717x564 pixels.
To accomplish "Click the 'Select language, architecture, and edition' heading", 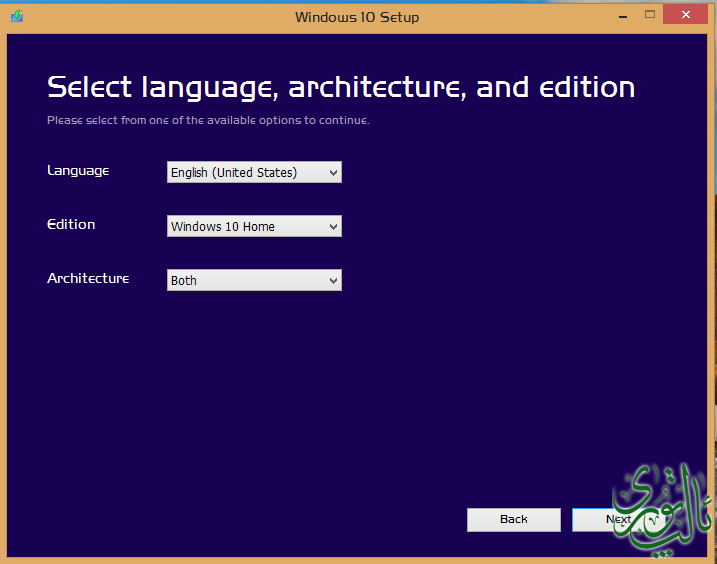I will 341,87.
